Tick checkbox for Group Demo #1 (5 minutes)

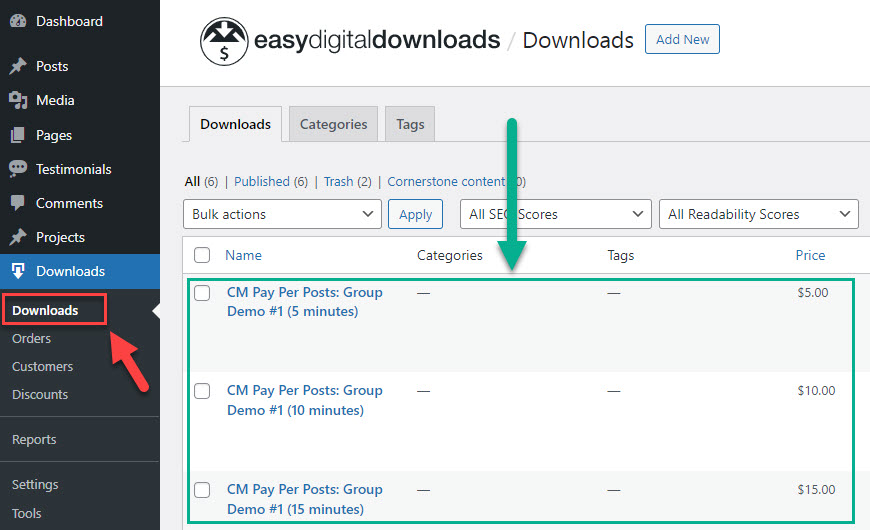(202, 292)
